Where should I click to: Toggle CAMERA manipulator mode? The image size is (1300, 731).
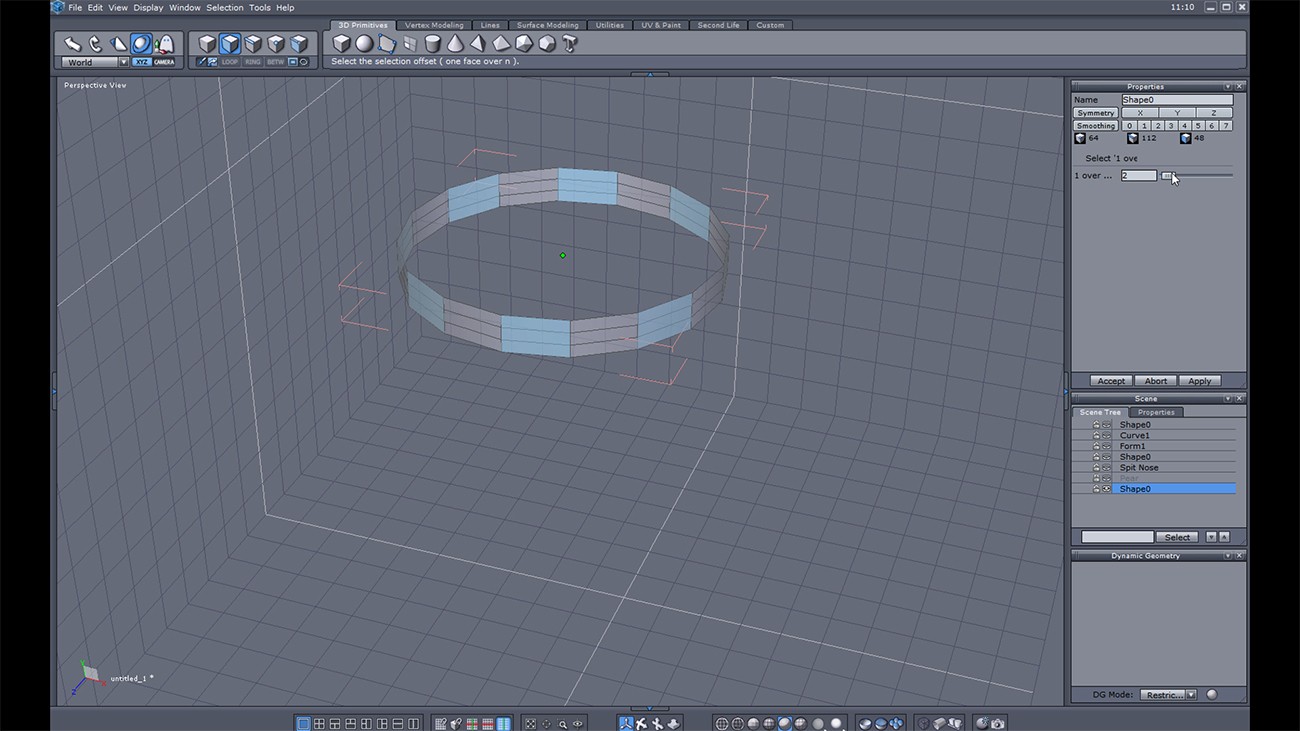click(x=164, y=62)
